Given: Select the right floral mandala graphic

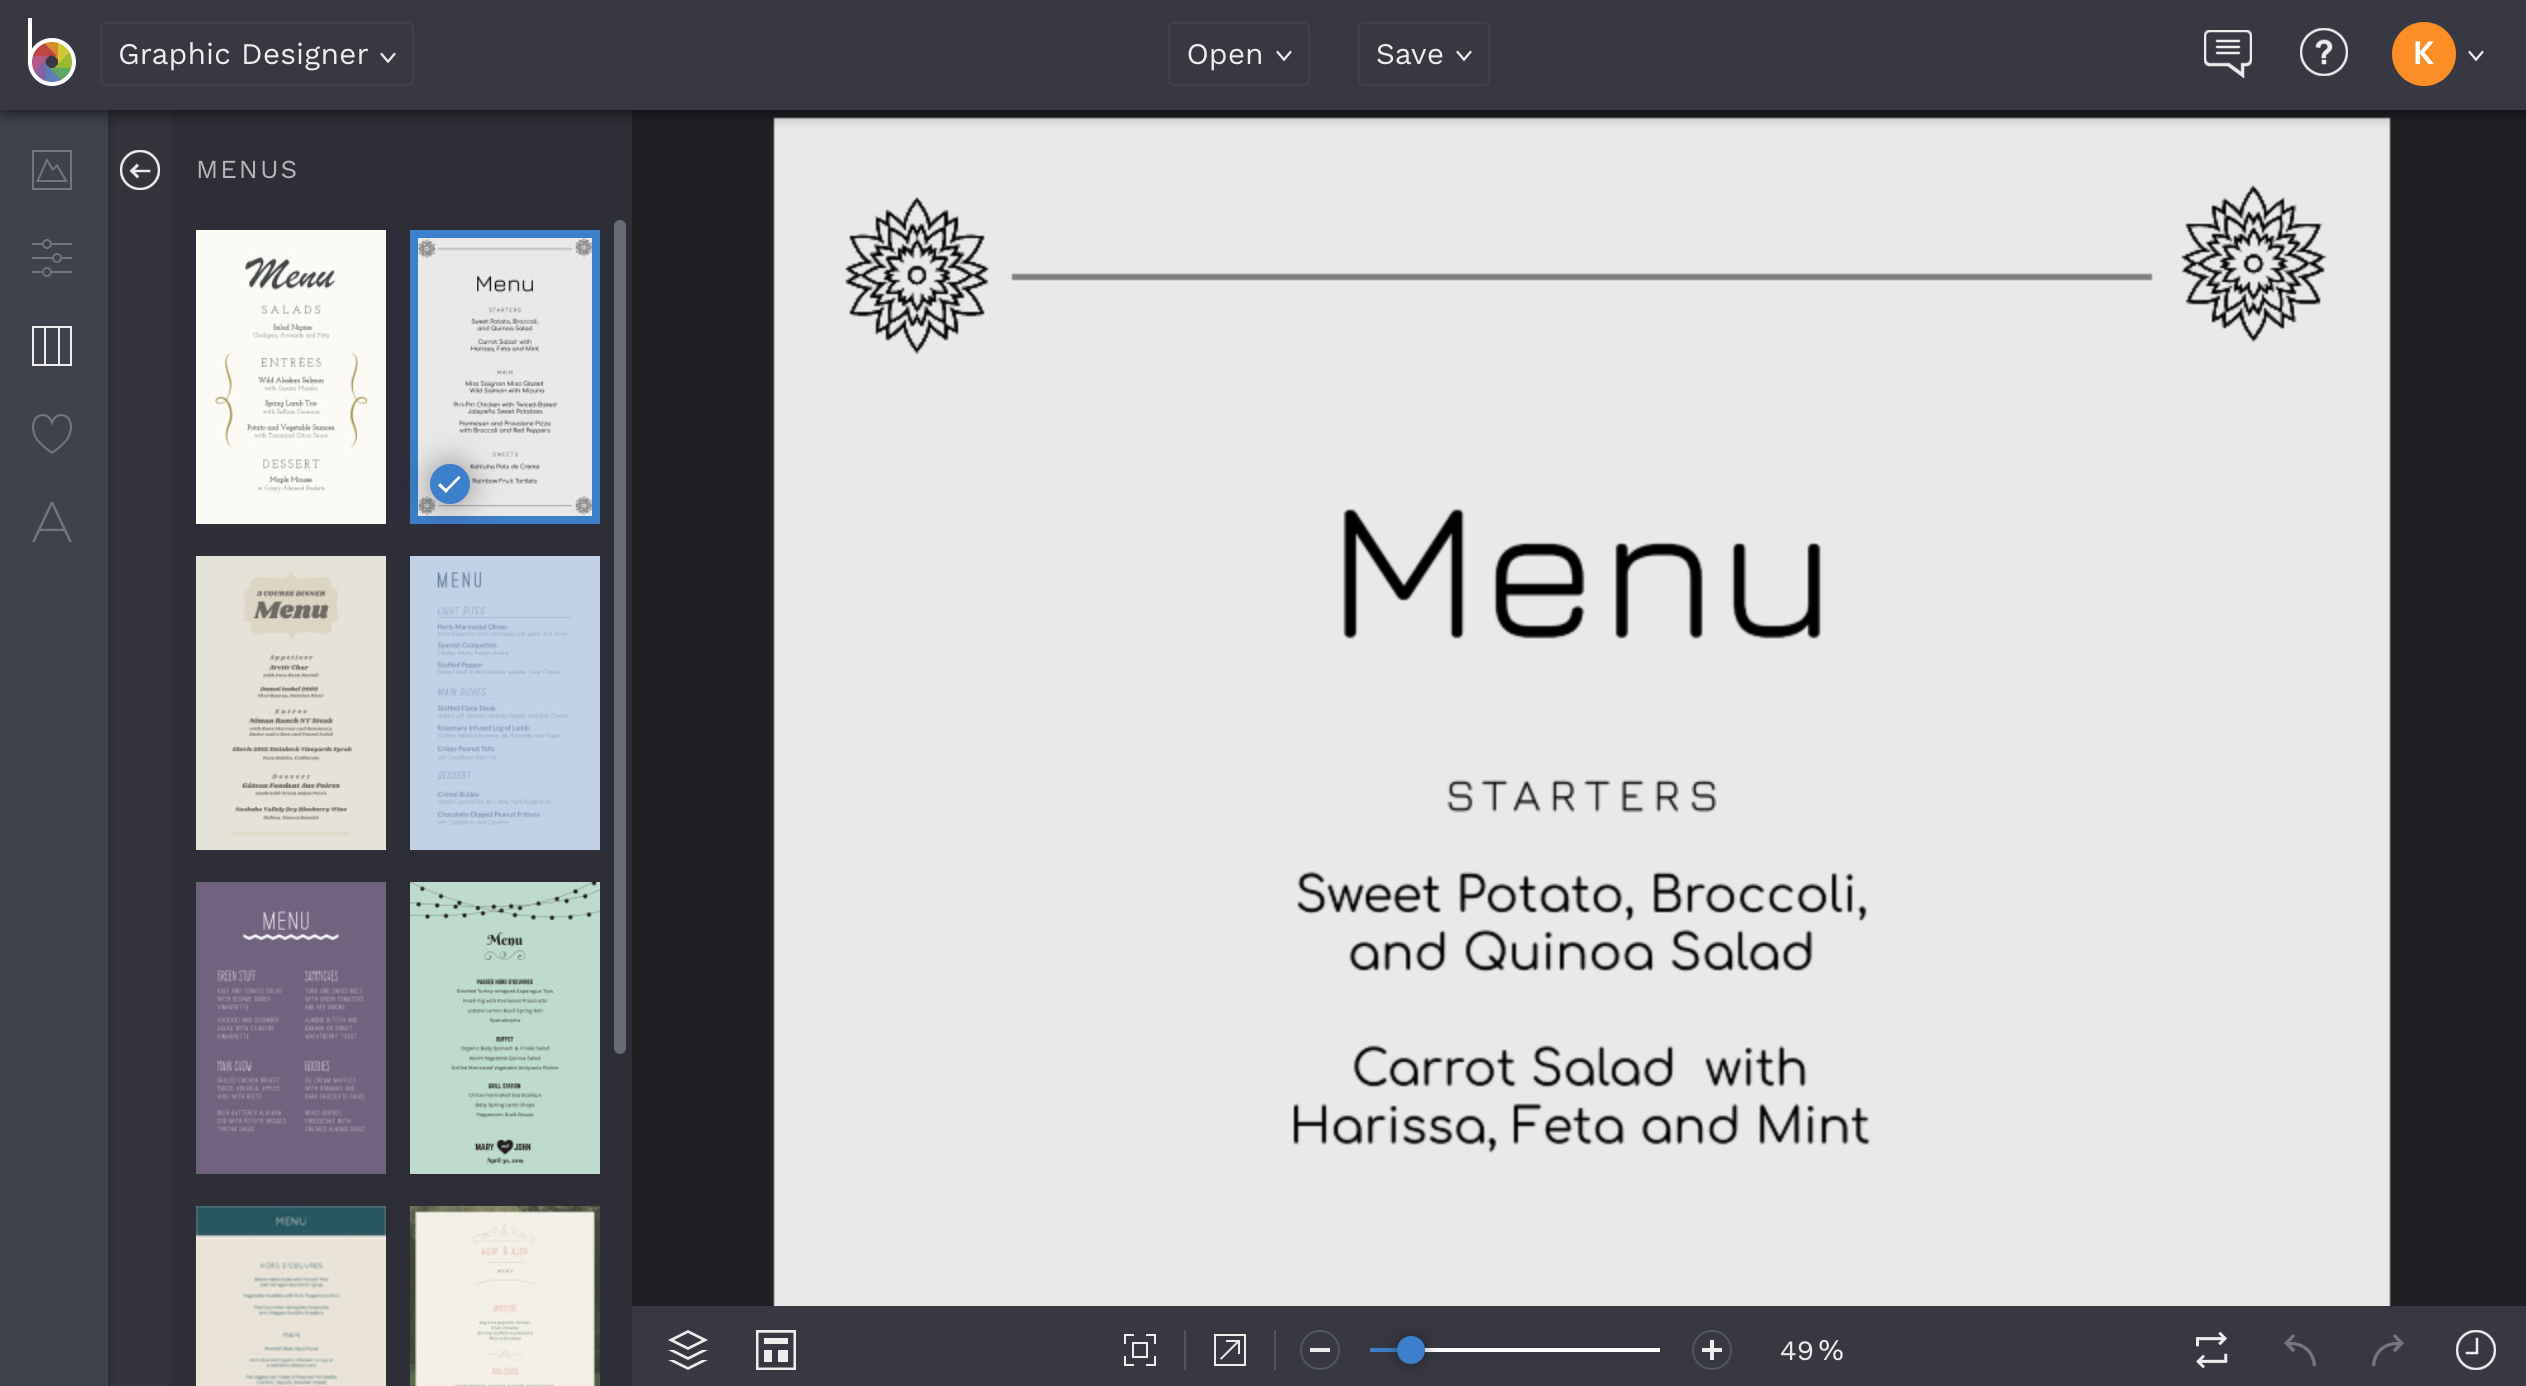Looking at the screenshot, I should [x=2253, y=264].
